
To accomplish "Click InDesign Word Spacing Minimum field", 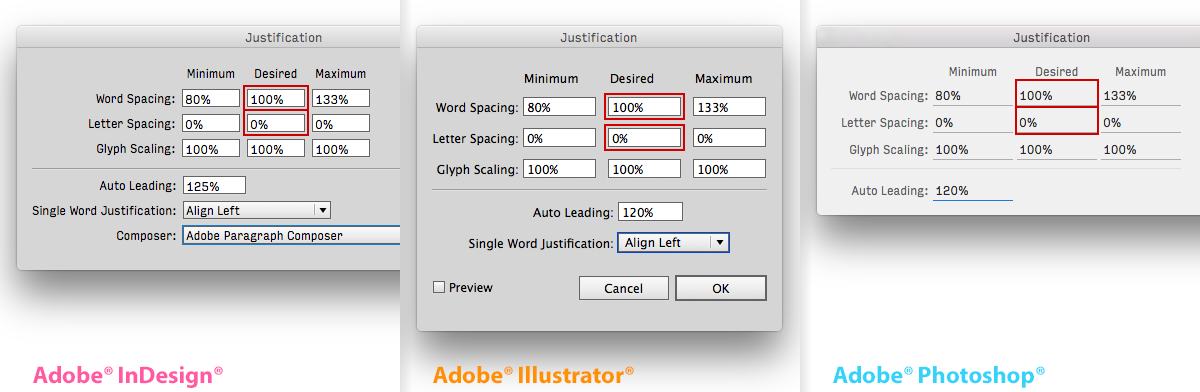I will [211, 98].
